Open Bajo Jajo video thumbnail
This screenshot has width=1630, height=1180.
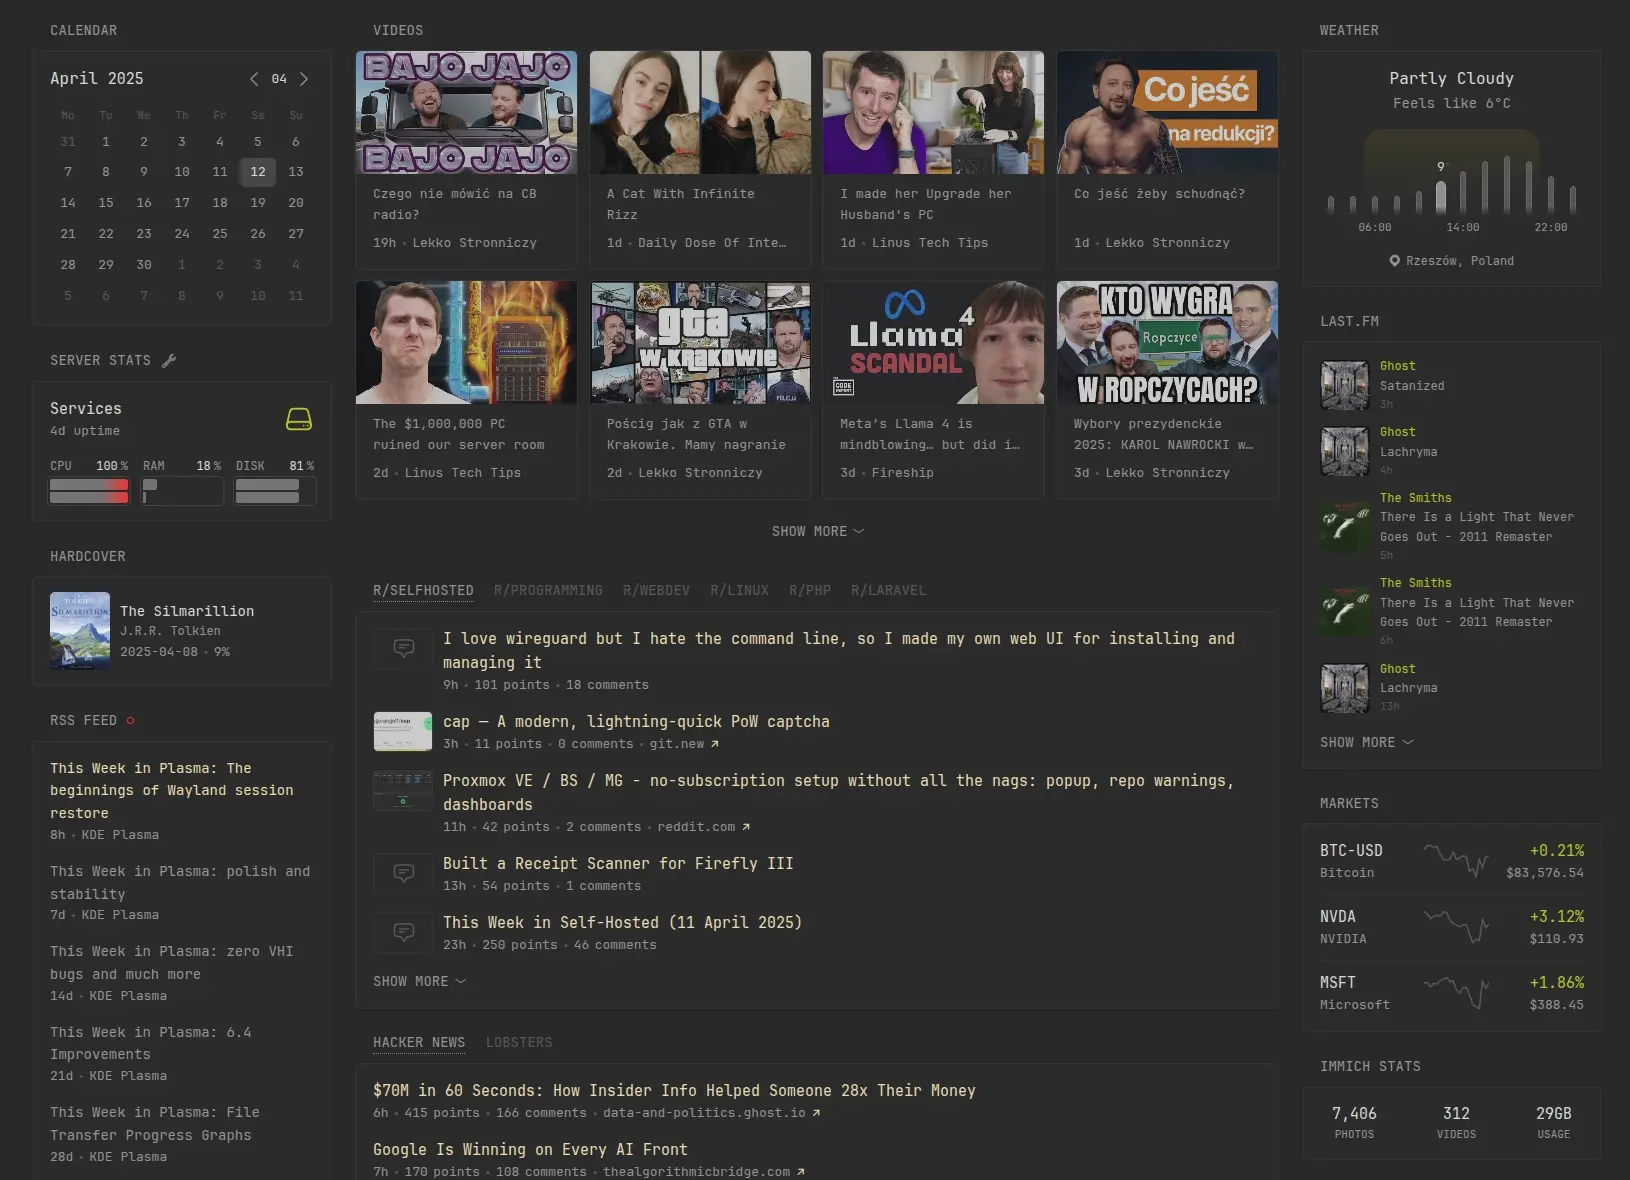466,113
